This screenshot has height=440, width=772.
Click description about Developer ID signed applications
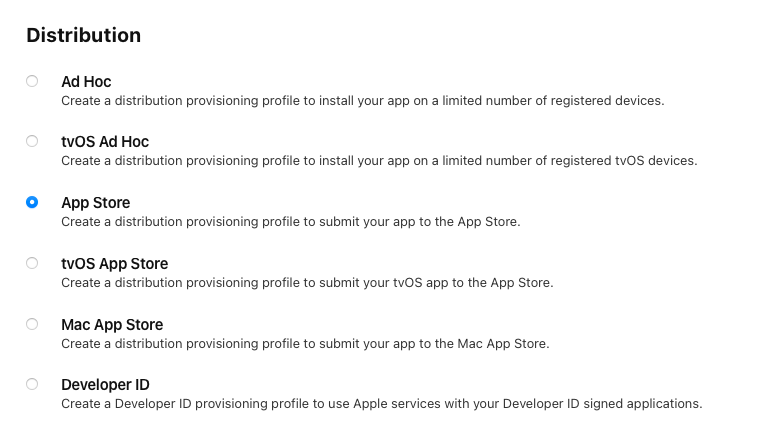pos(382,404)
